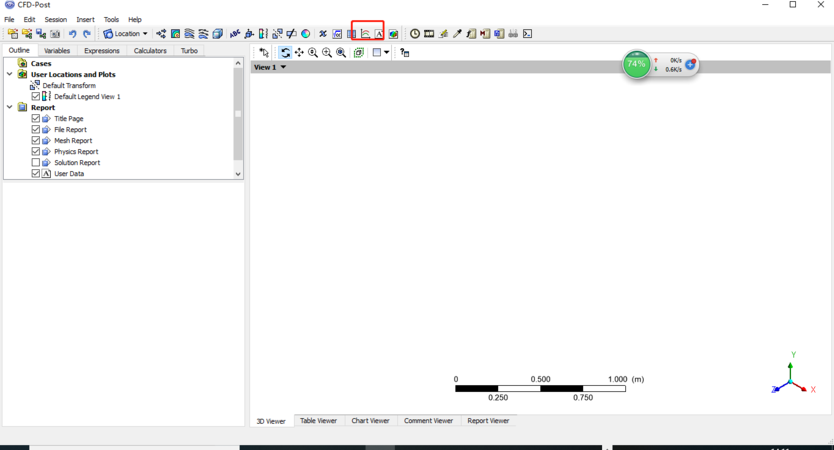
Task: Collapse the Report tree node
Action: 10,107
